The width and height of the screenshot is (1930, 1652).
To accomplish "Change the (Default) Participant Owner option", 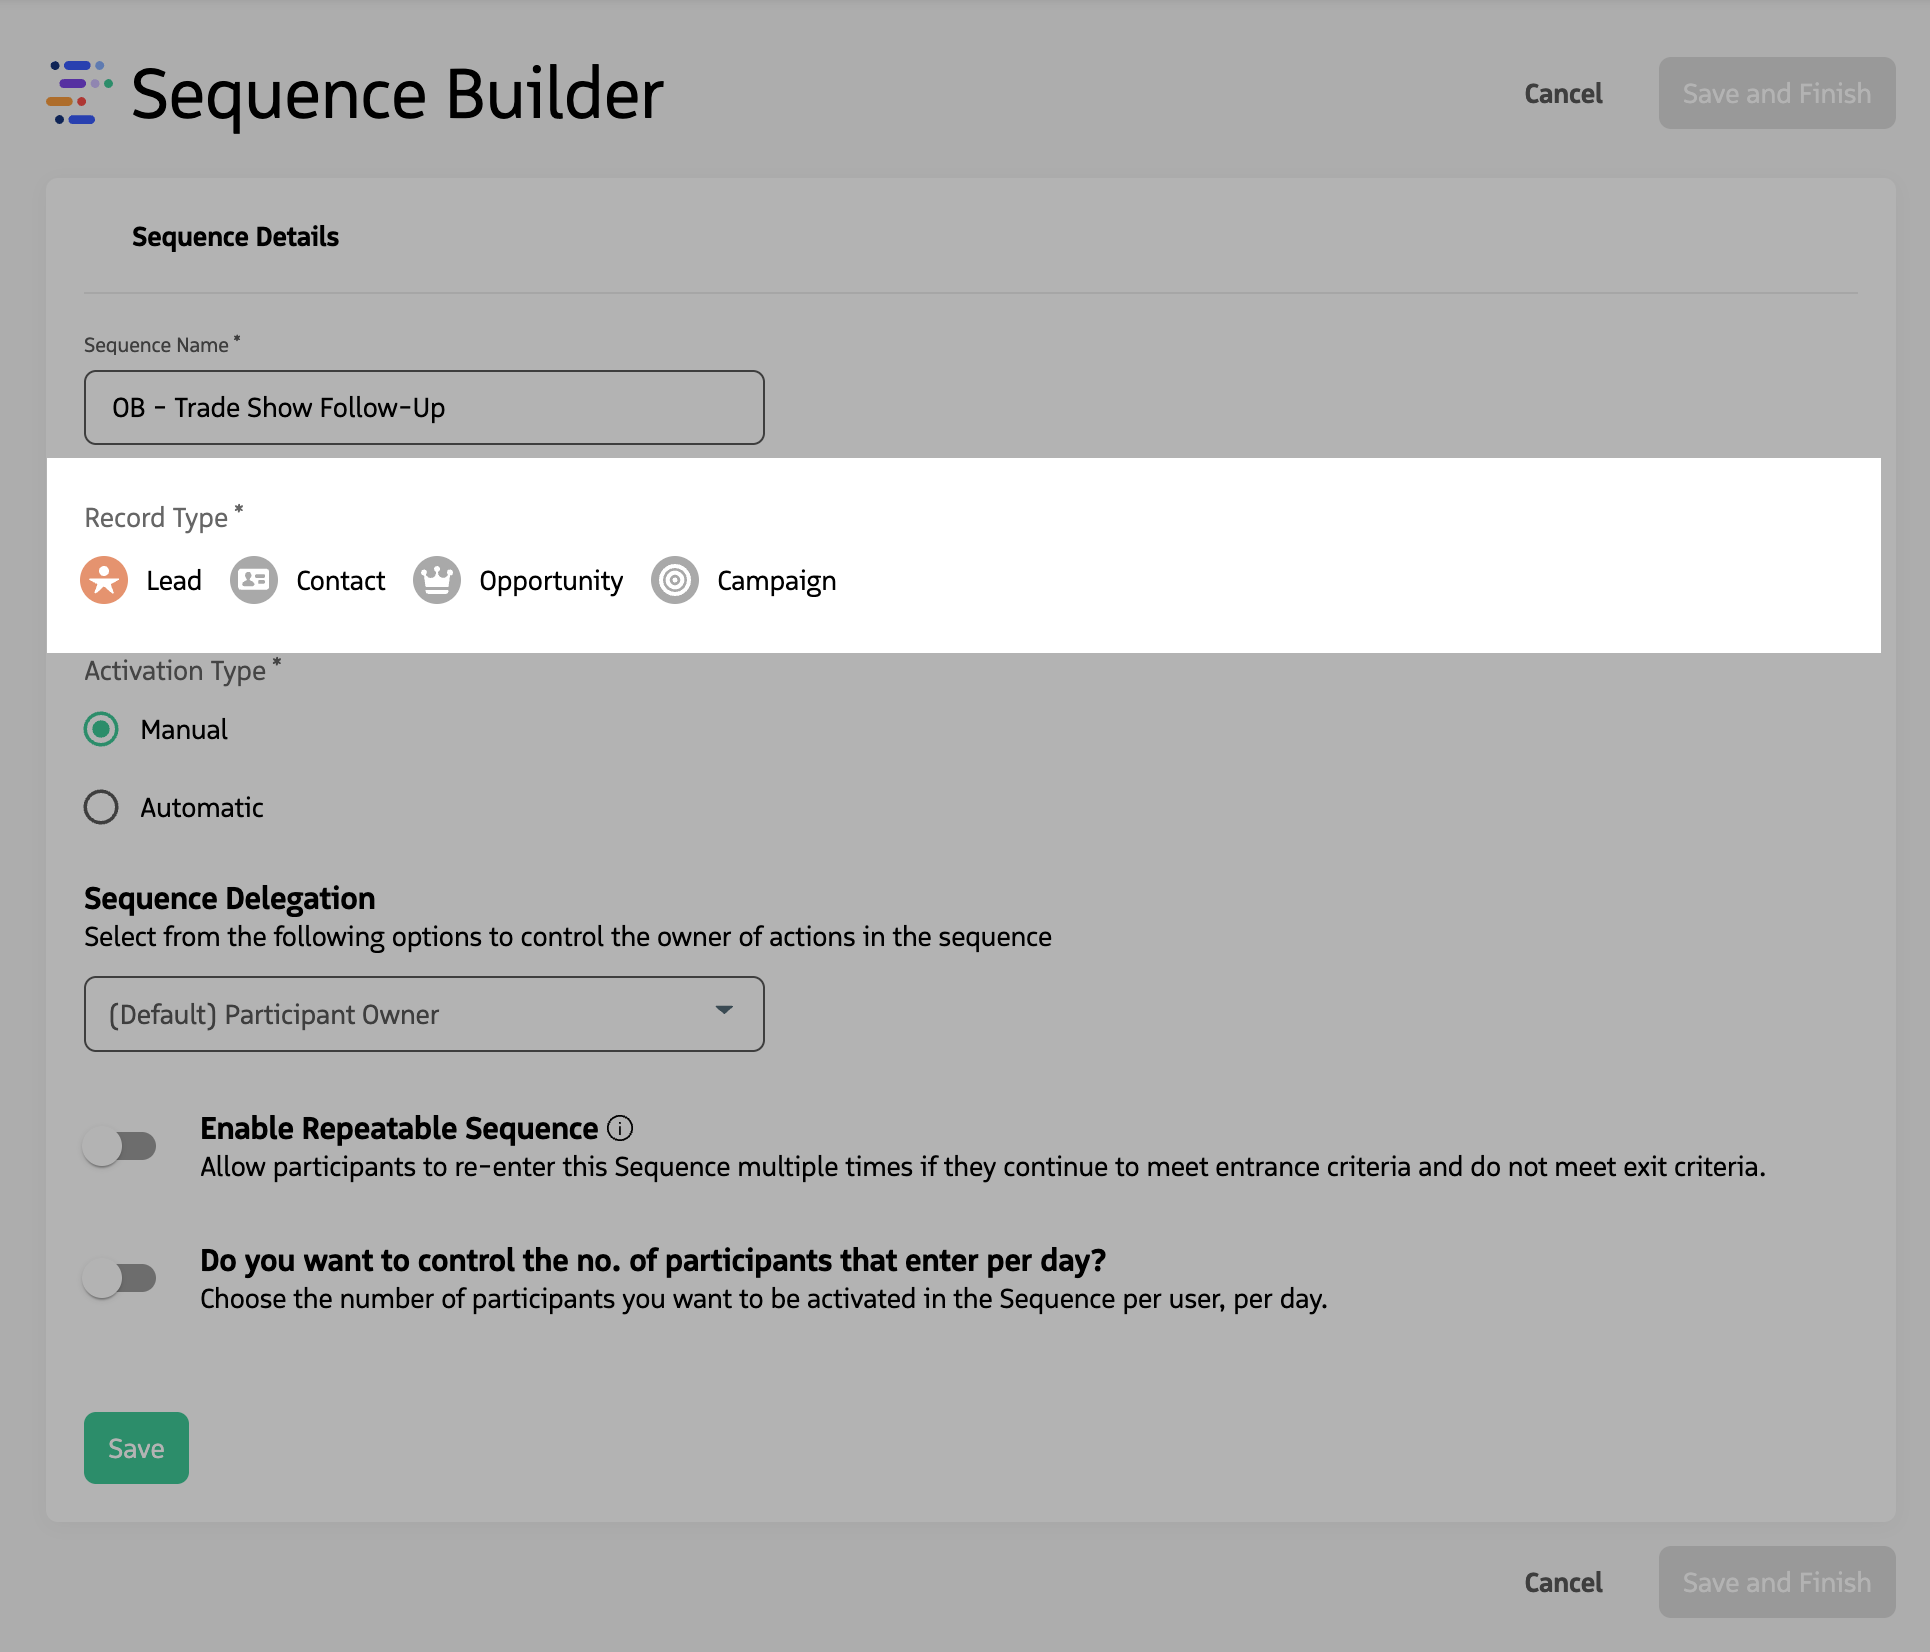I will click(x=424, y=1013).
